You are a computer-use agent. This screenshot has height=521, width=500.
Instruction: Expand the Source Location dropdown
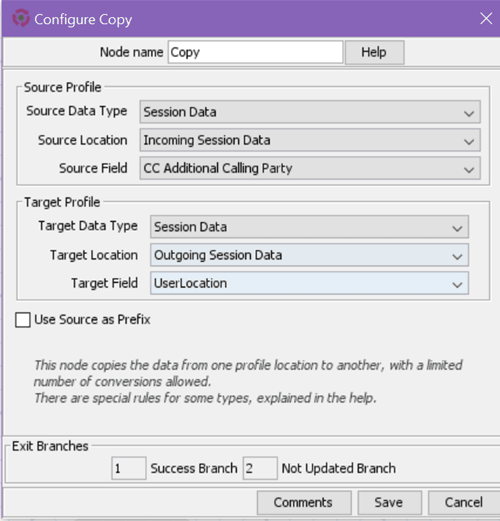310,140
